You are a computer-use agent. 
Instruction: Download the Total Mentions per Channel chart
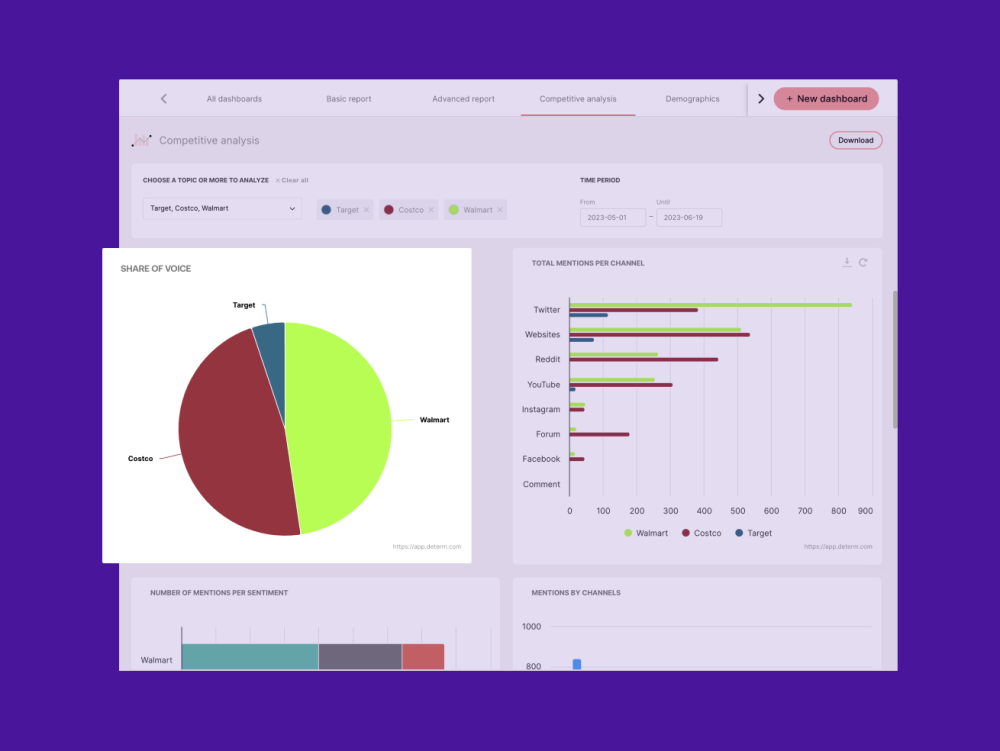tap(846, 262)
